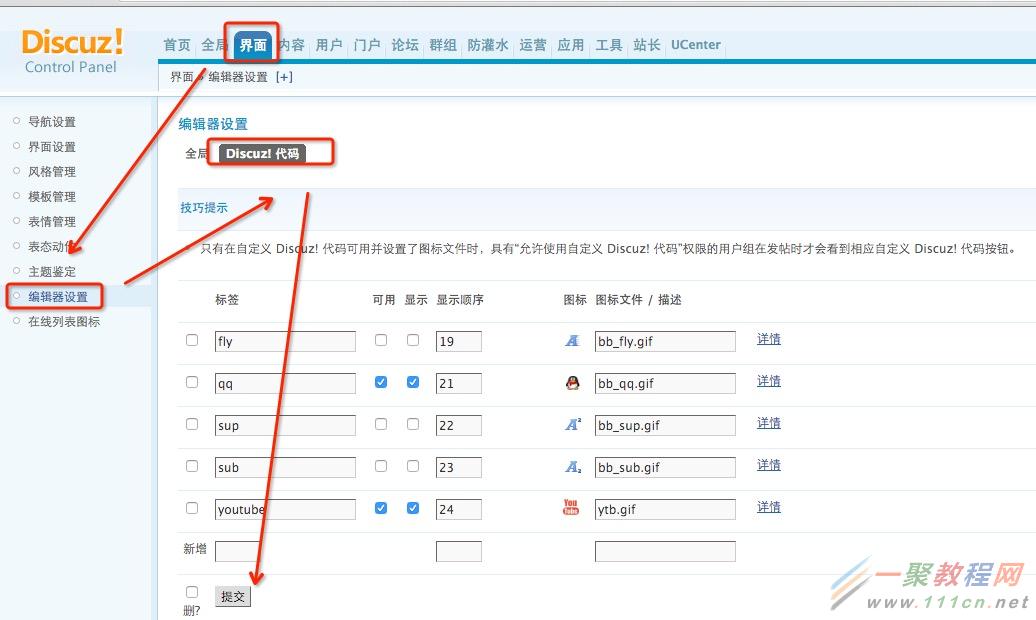Click the superscript icon in sup row

[x=573, y=424]
